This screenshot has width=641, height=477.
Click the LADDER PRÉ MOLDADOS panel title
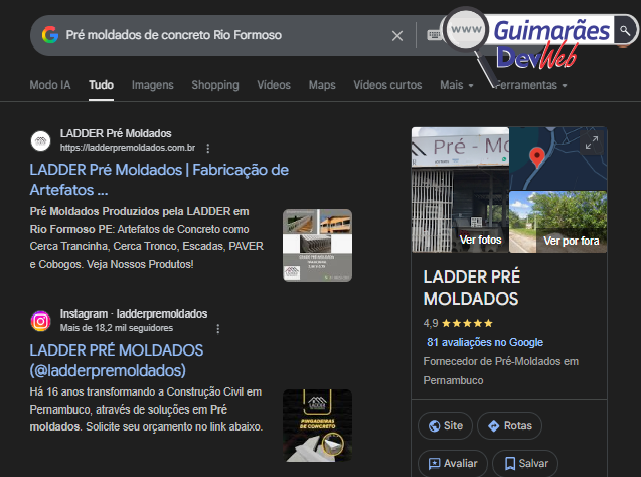[472, 288]
